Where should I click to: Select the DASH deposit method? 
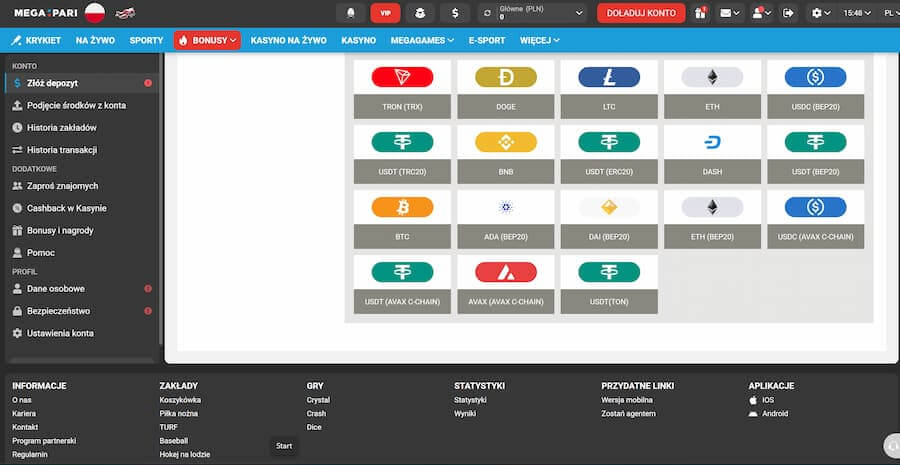point(712,154)
